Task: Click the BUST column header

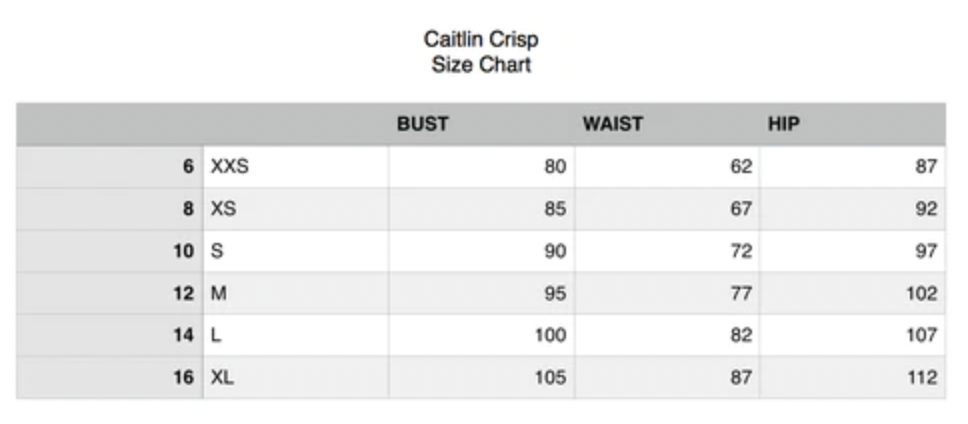Action: click(423, 125)
